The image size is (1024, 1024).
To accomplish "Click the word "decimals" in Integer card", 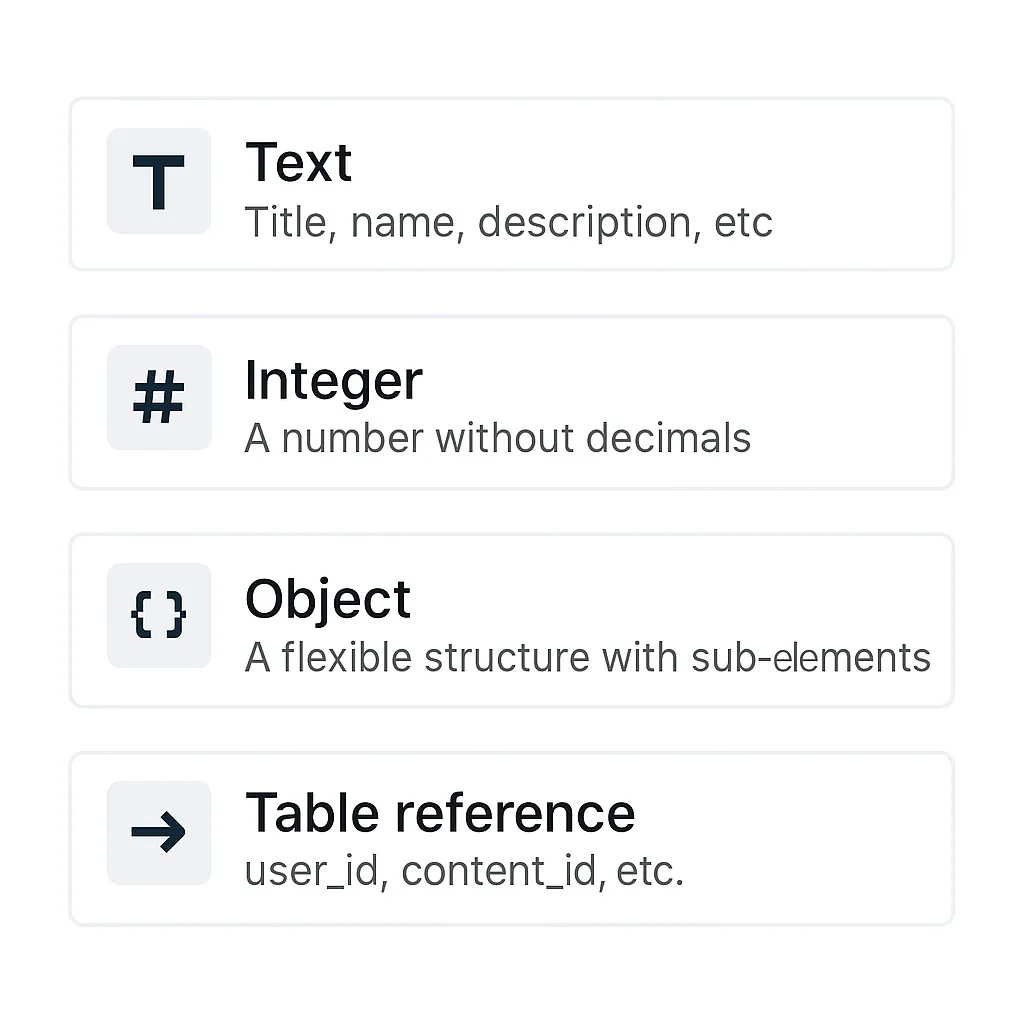I will click(x=669, y=438).
